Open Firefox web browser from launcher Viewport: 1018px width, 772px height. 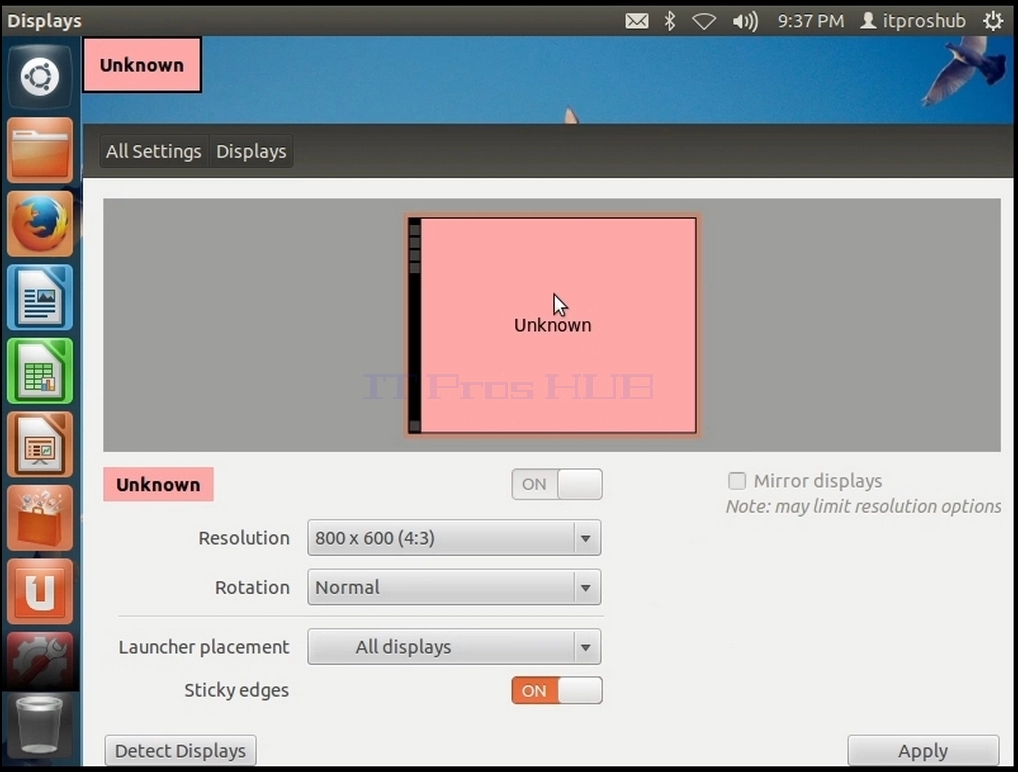click(x=40, y=224)
